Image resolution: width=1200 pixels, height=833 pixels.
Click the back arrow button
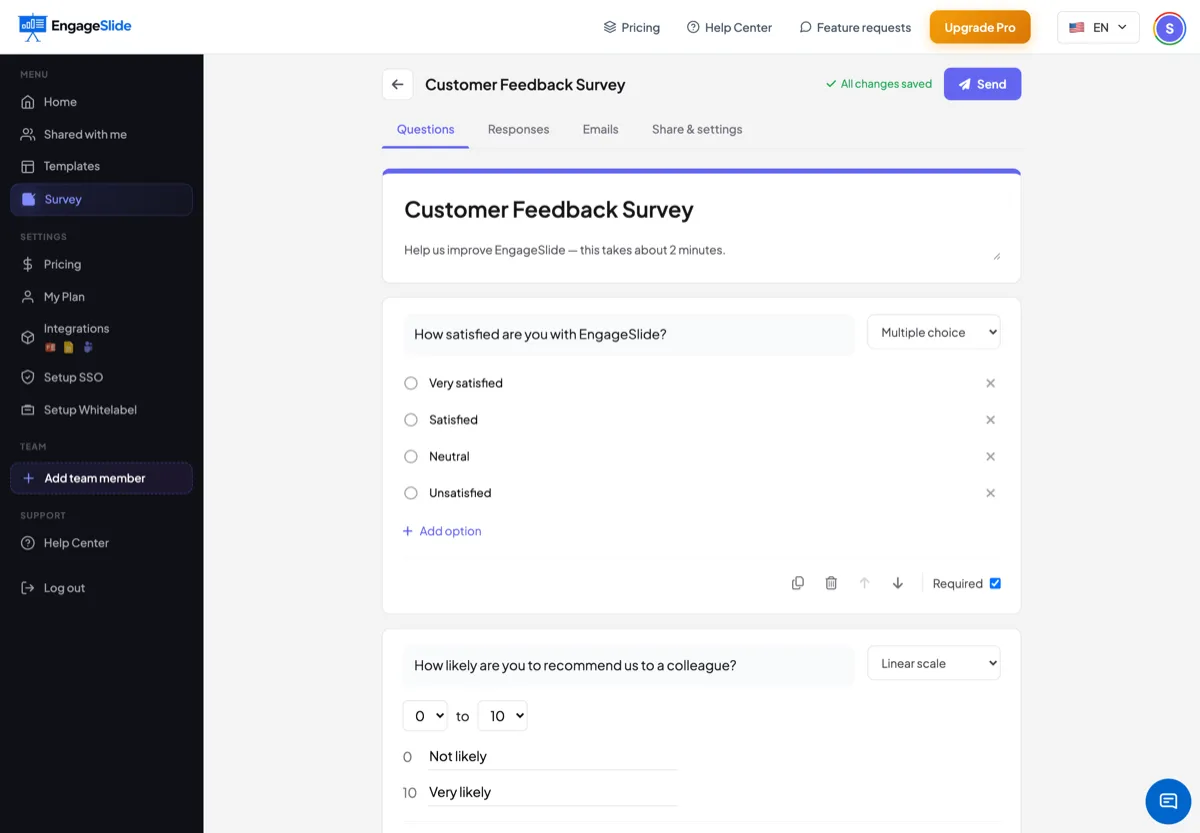[x=397, y=84]
